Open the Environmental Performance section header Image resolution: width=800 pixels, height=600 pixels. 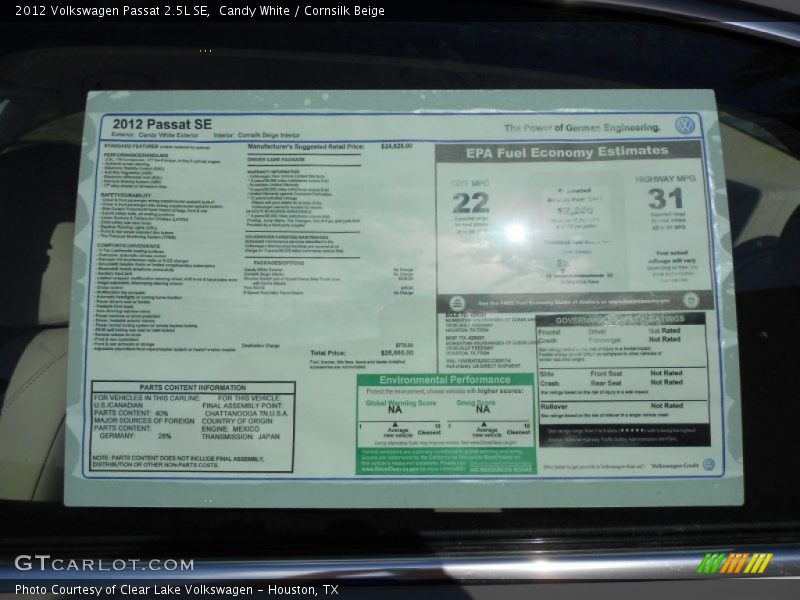(x=445, y=378)
